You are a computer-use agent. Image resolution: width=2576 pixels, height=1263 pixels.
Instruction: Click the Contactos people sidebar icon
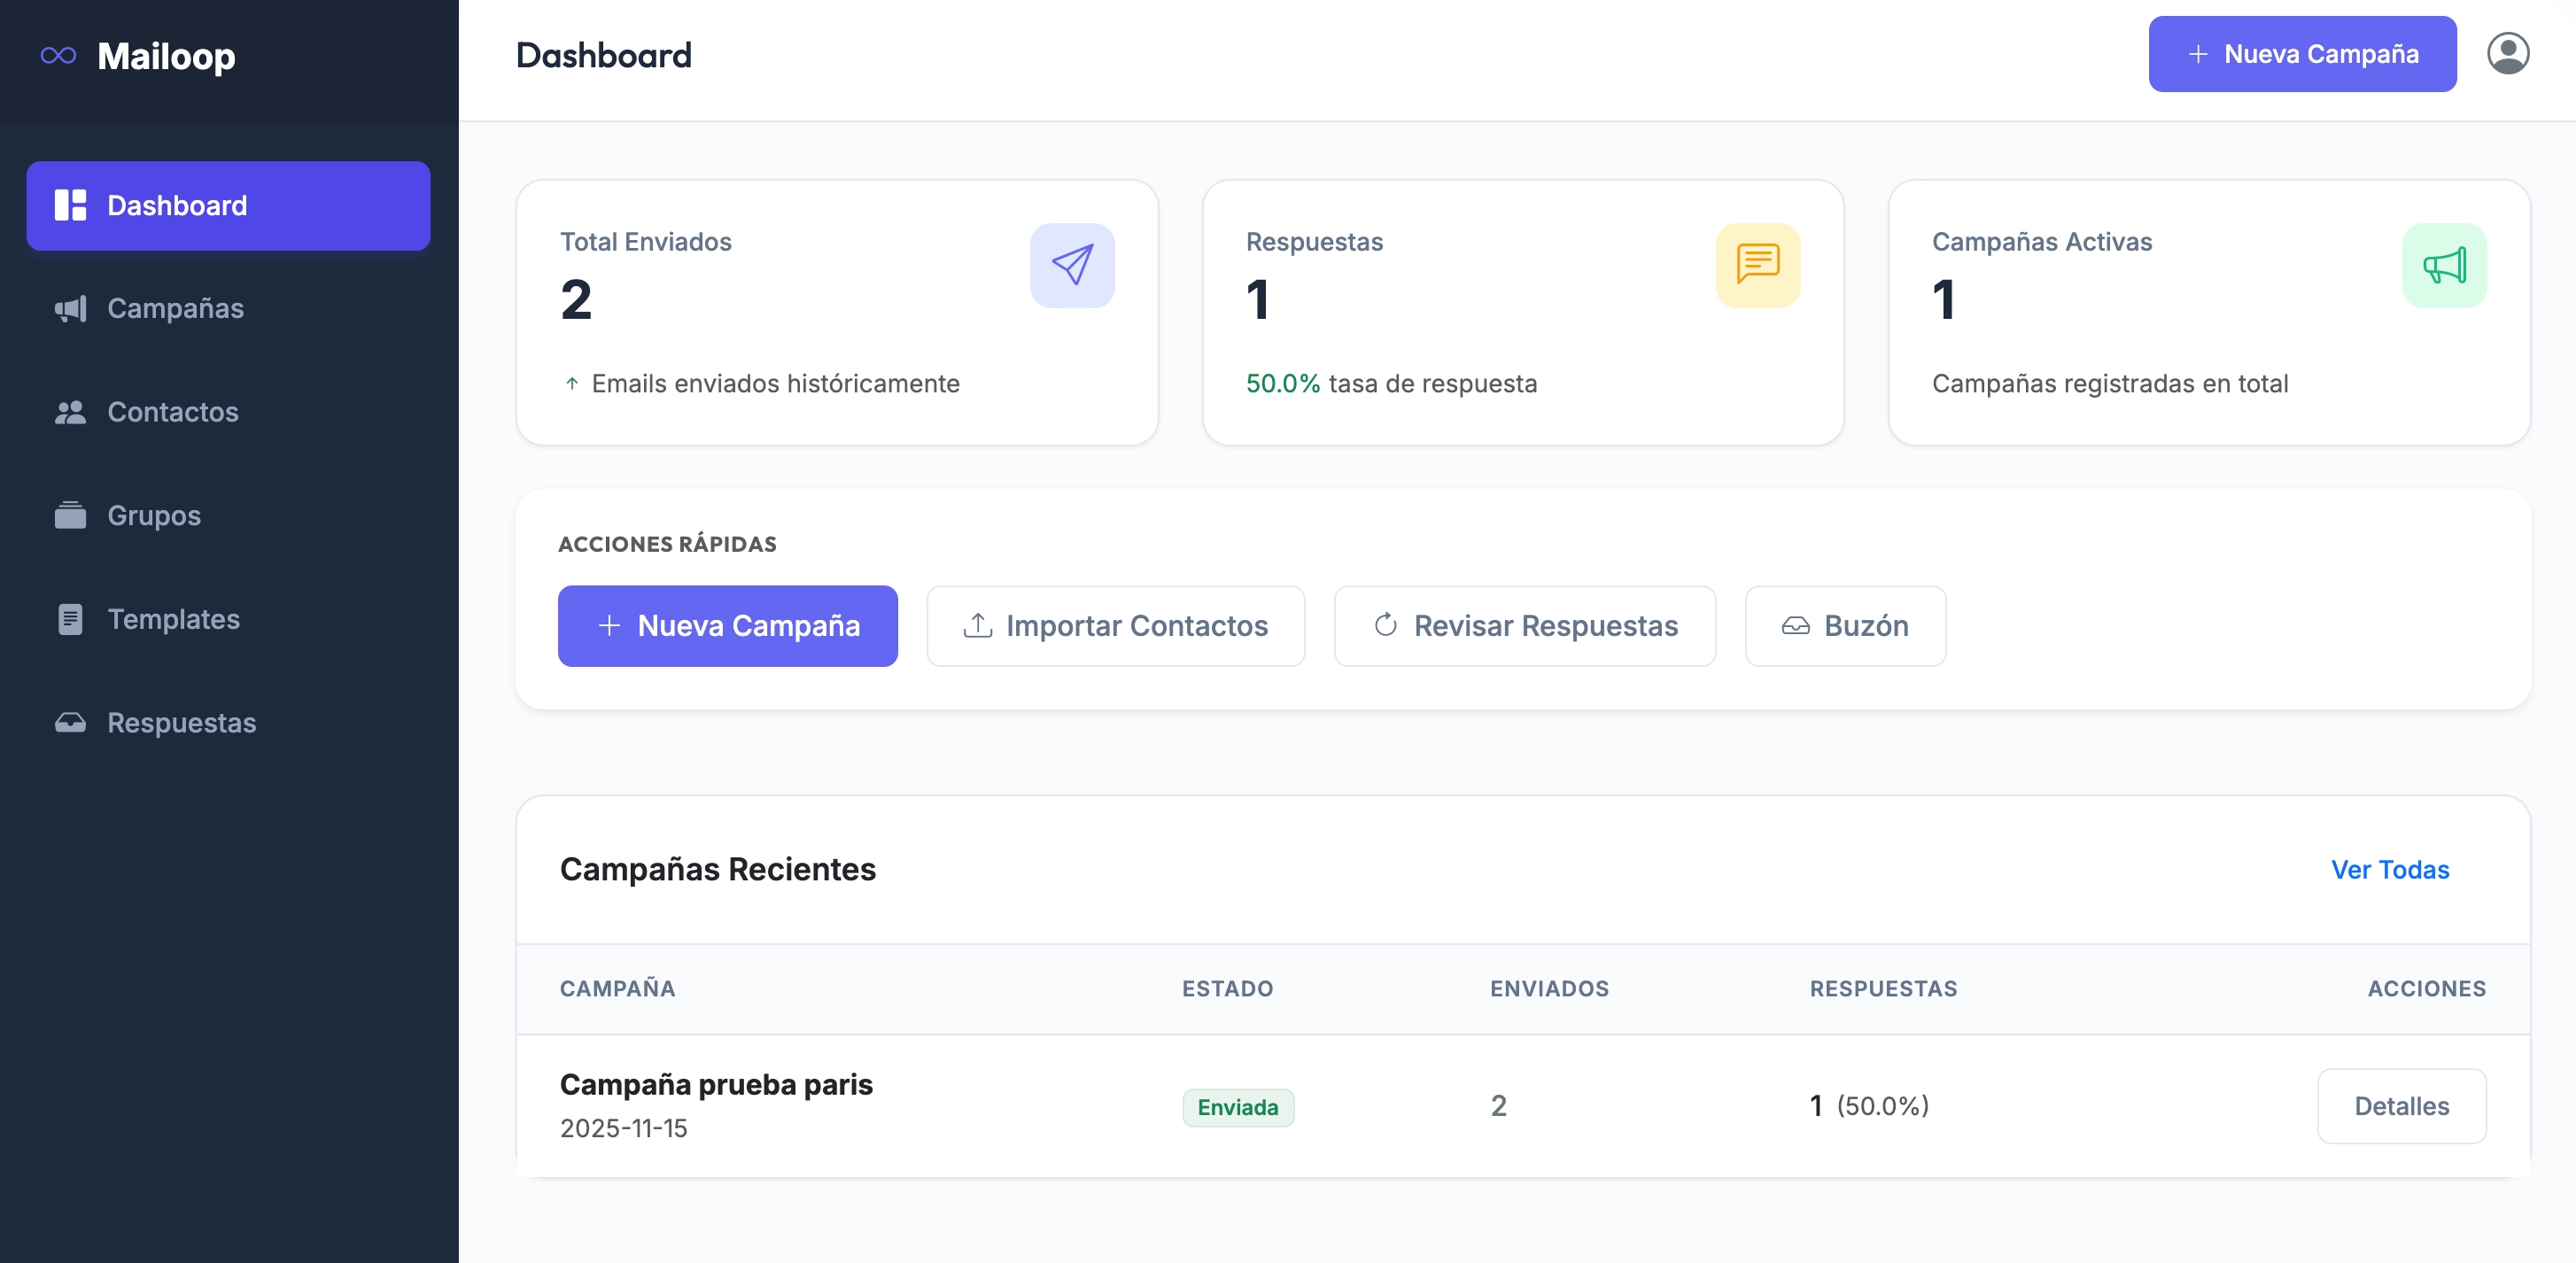[x=70, y=412]
